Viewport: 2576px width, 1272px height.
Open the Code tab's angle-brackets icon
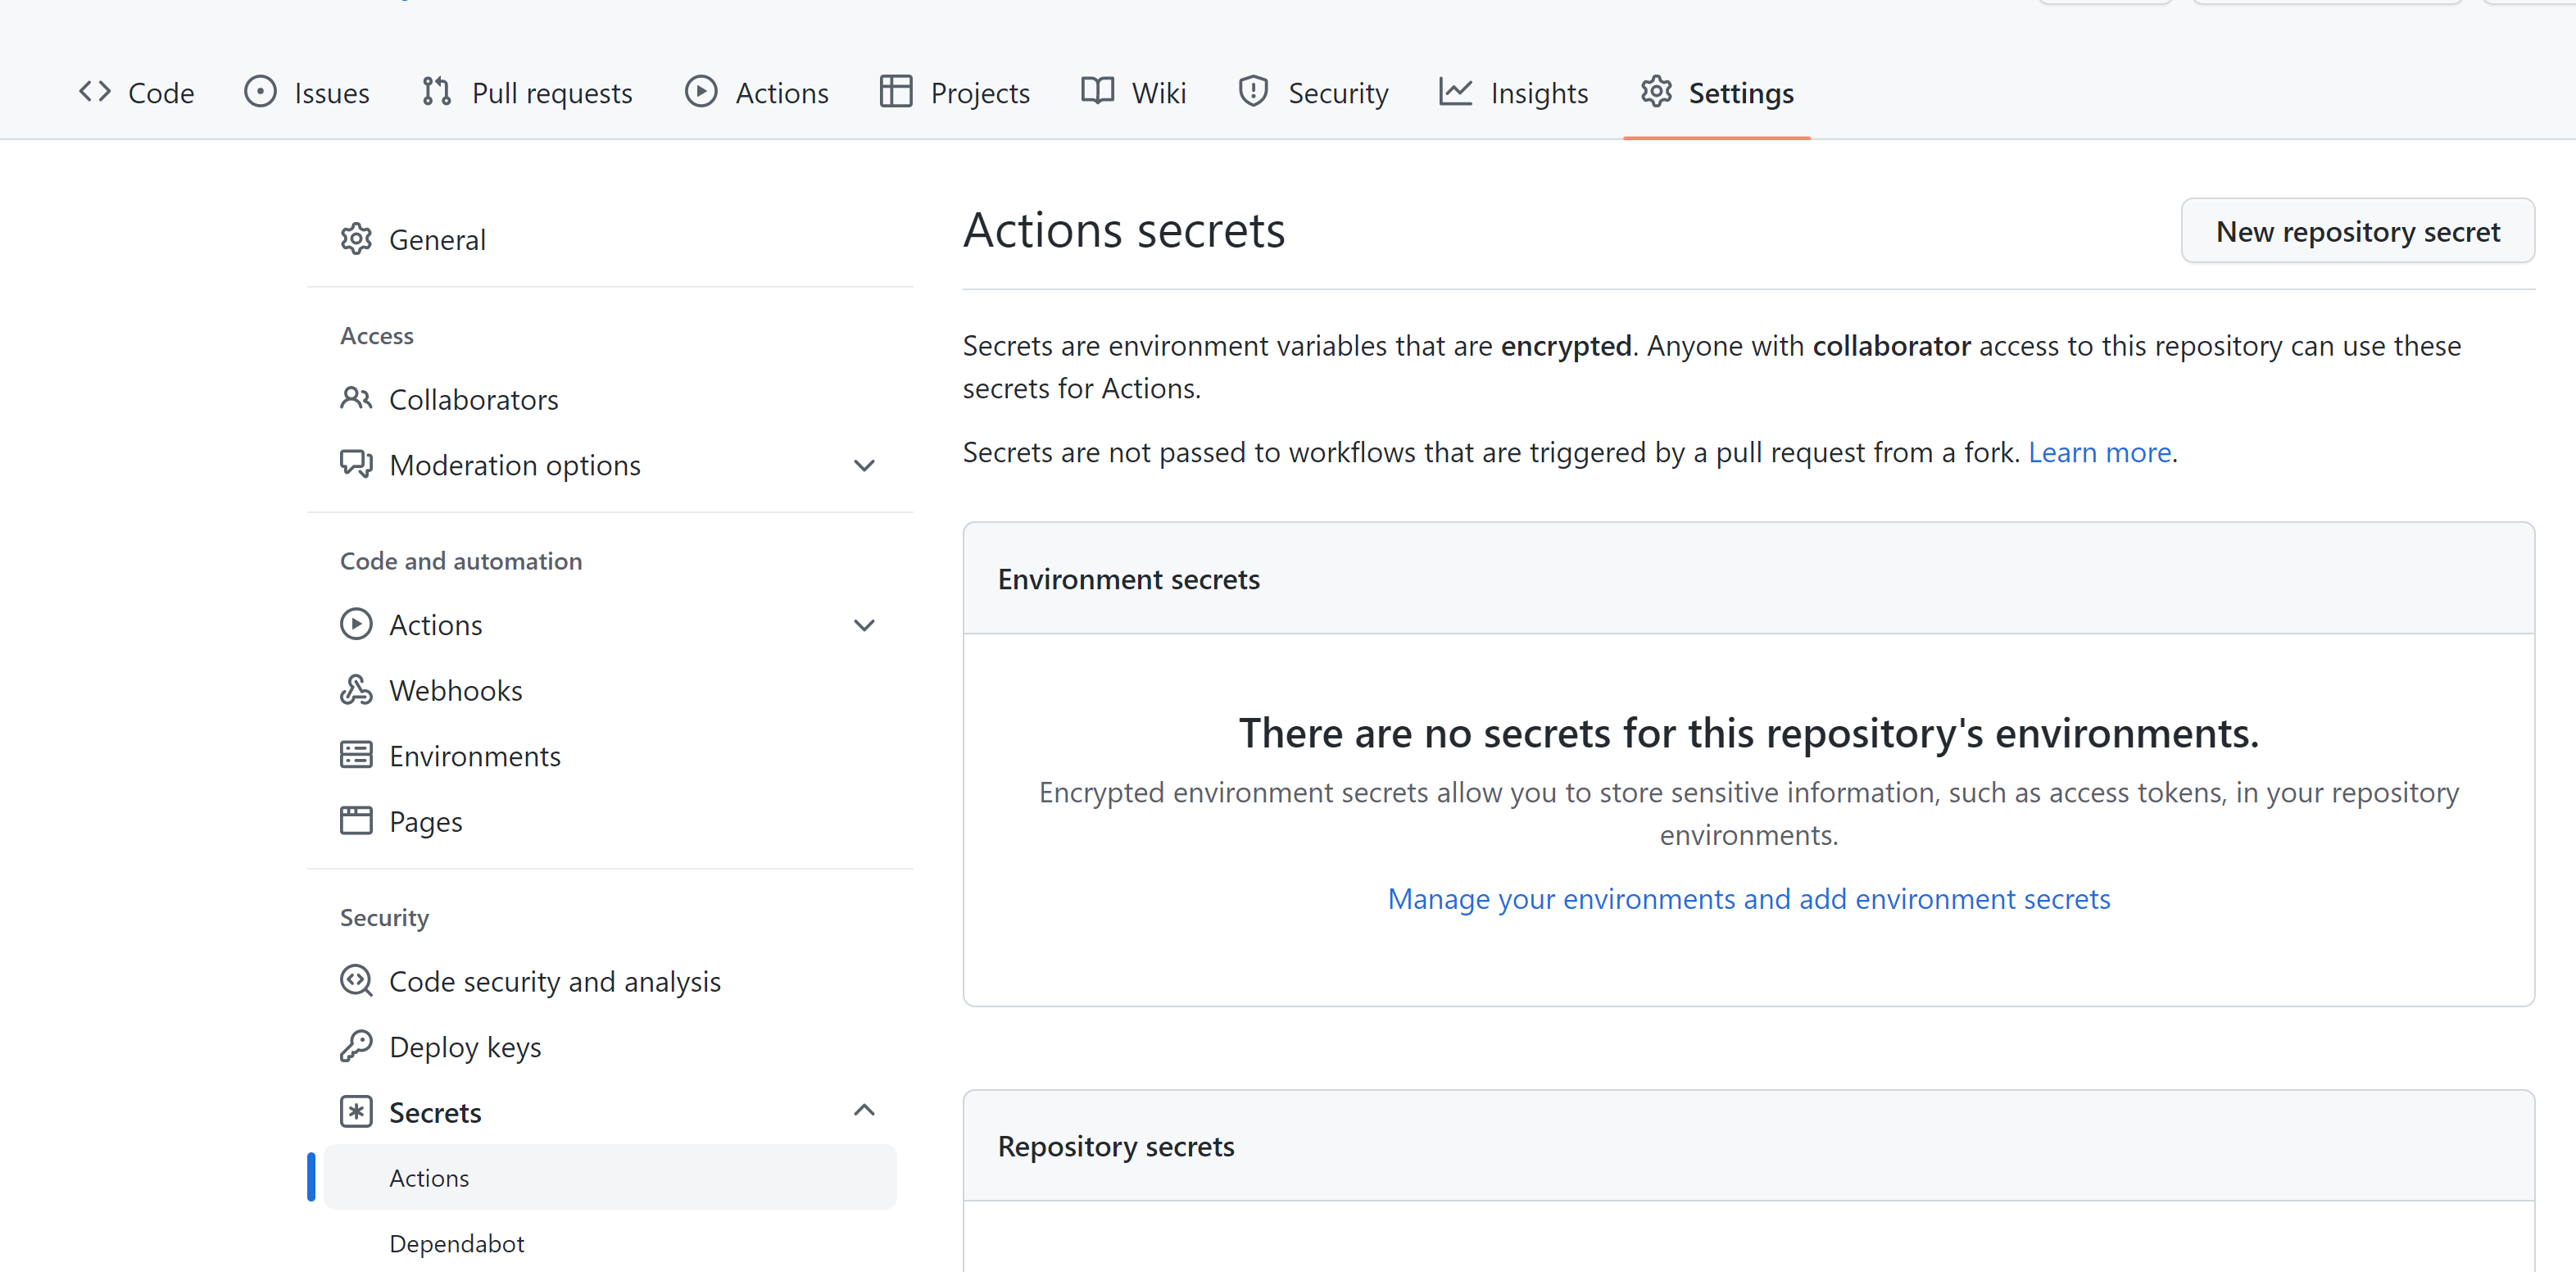(95, 91)
